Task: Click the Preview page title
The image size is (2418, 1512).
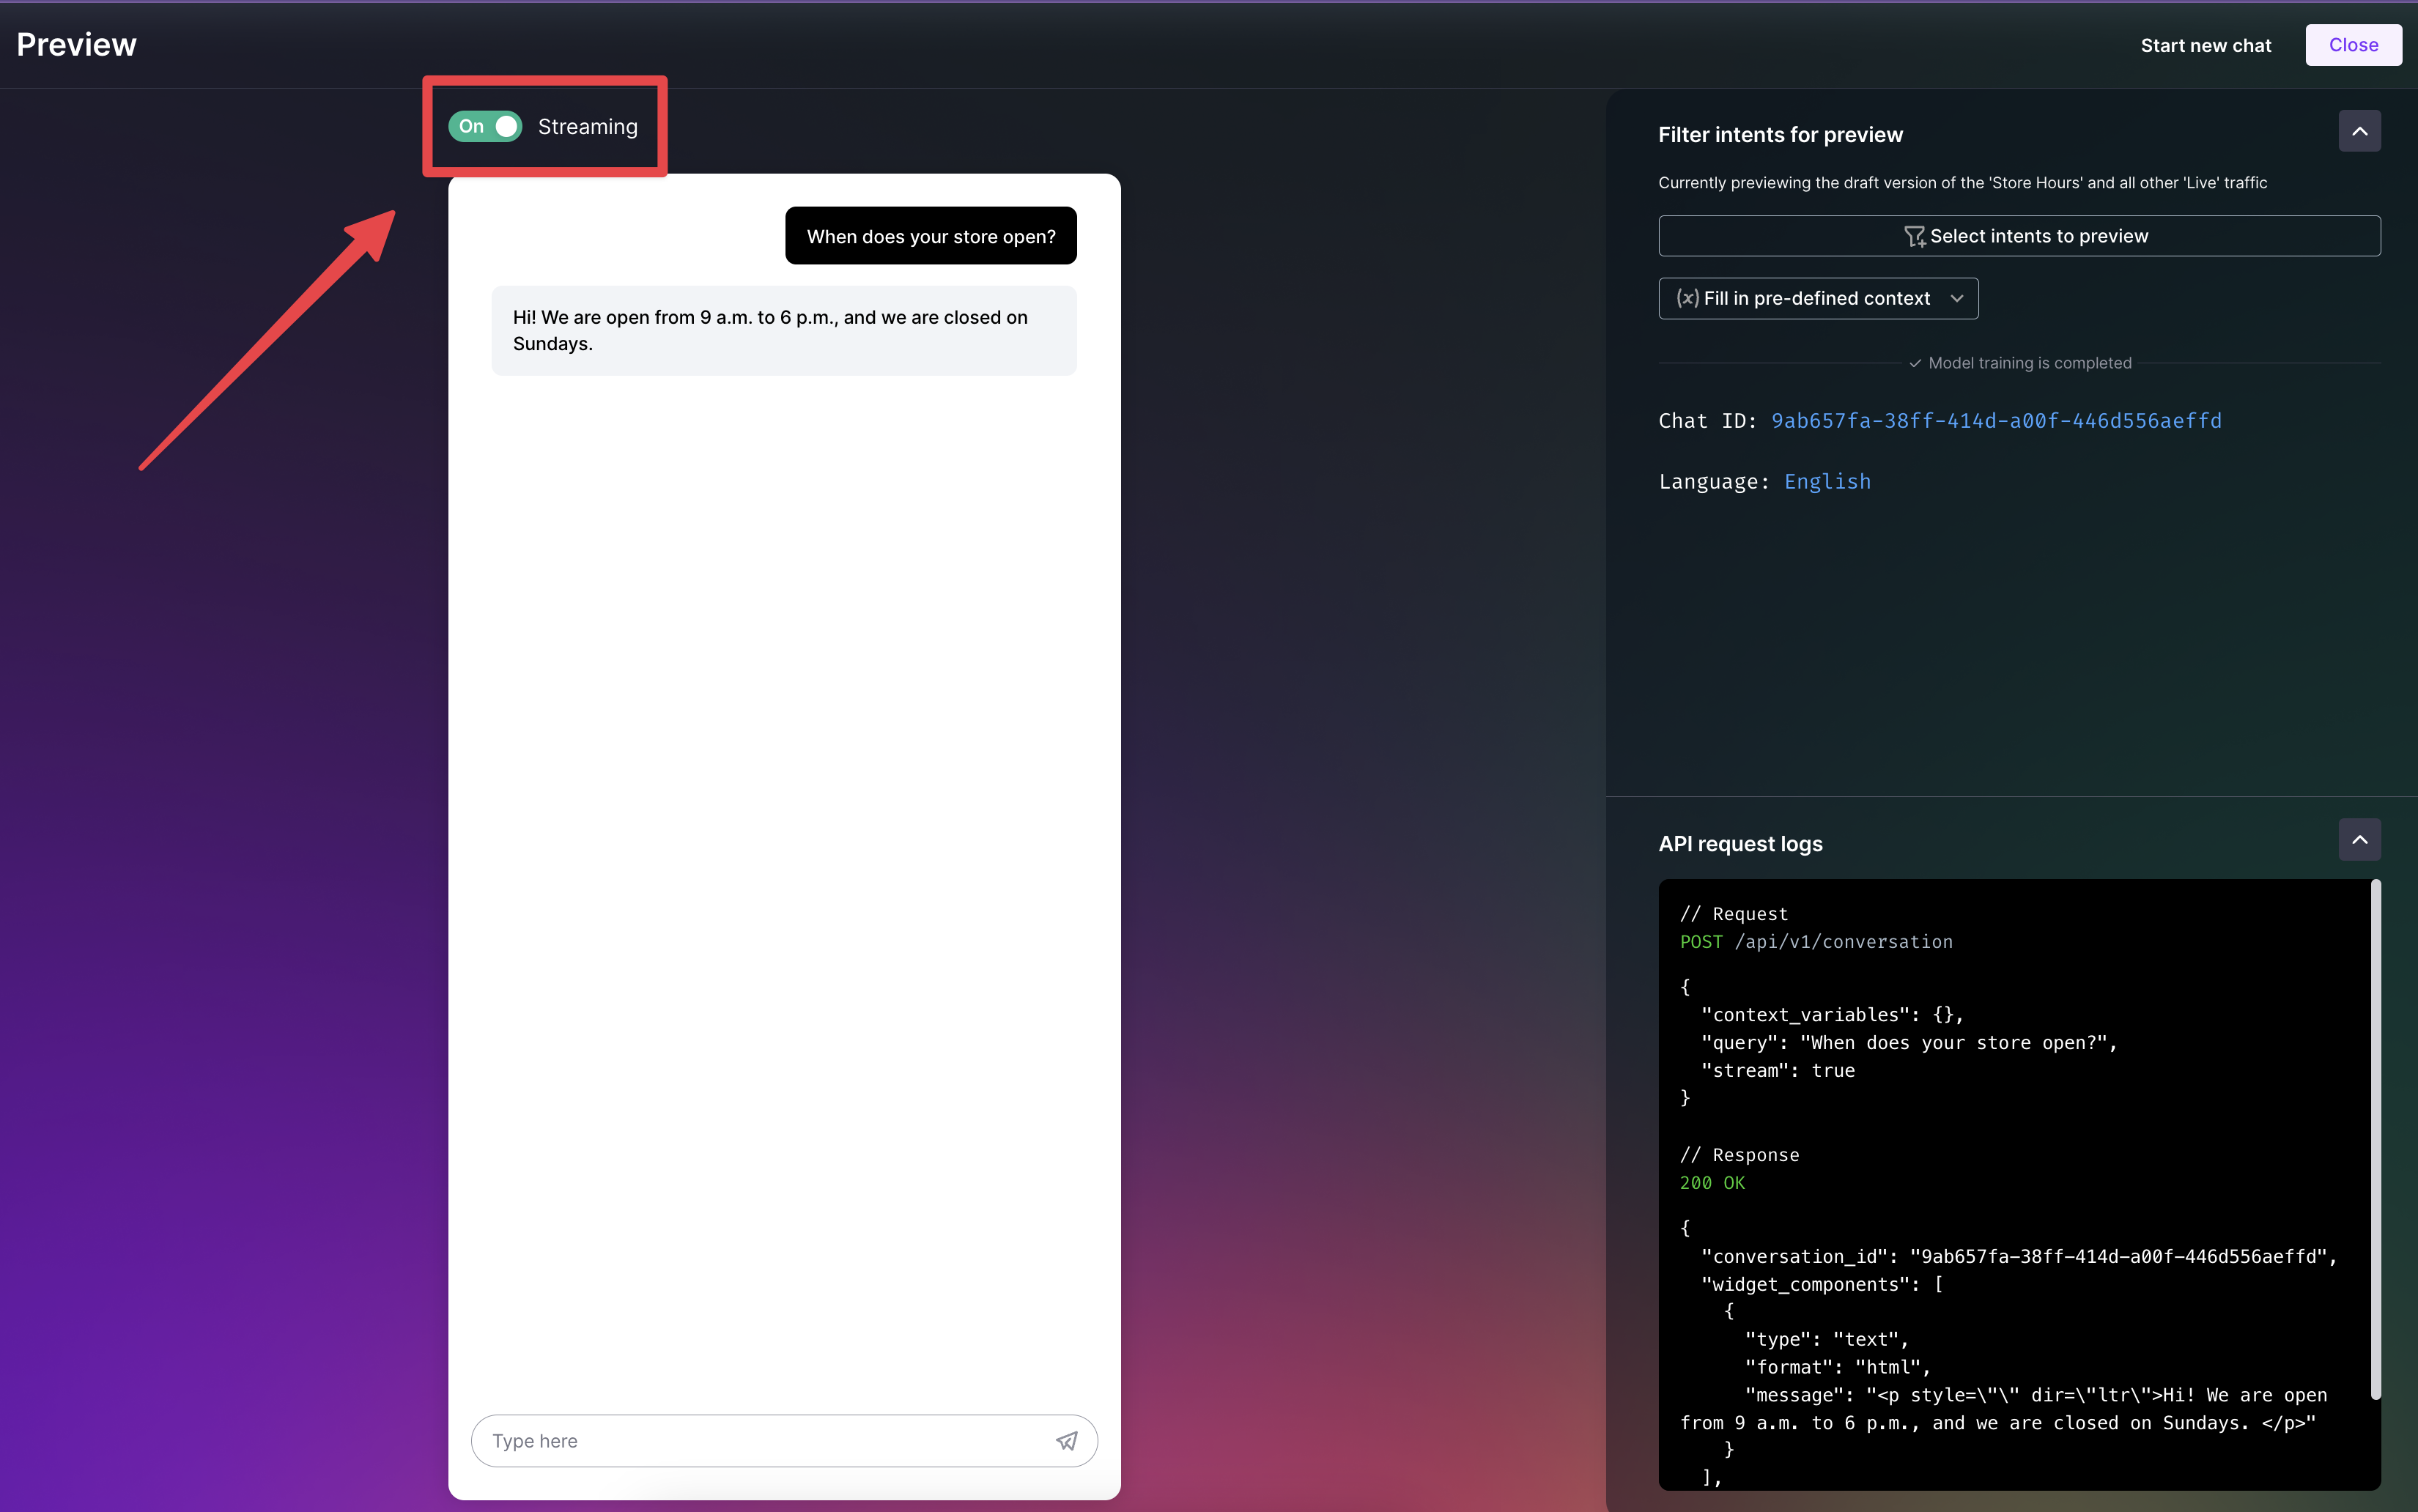Action: (76, 45)
